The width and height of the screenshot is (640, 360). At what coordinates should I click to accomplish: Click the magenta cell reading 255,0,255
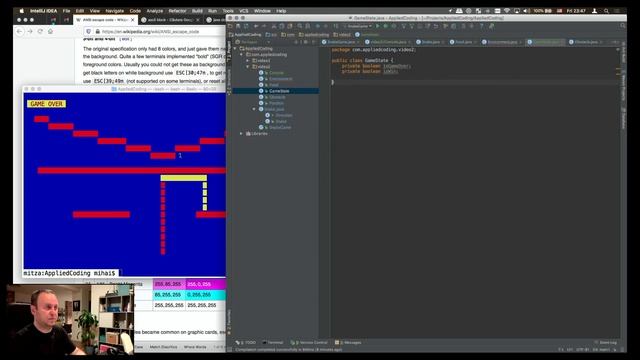coord(206,284)
